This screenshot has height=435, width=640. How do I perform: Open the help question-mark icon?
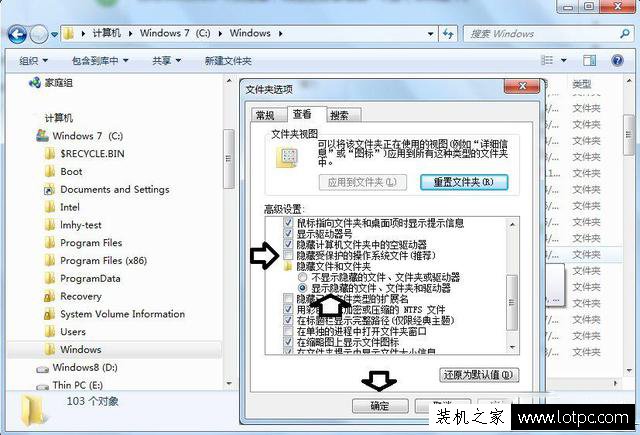point(617,60)
